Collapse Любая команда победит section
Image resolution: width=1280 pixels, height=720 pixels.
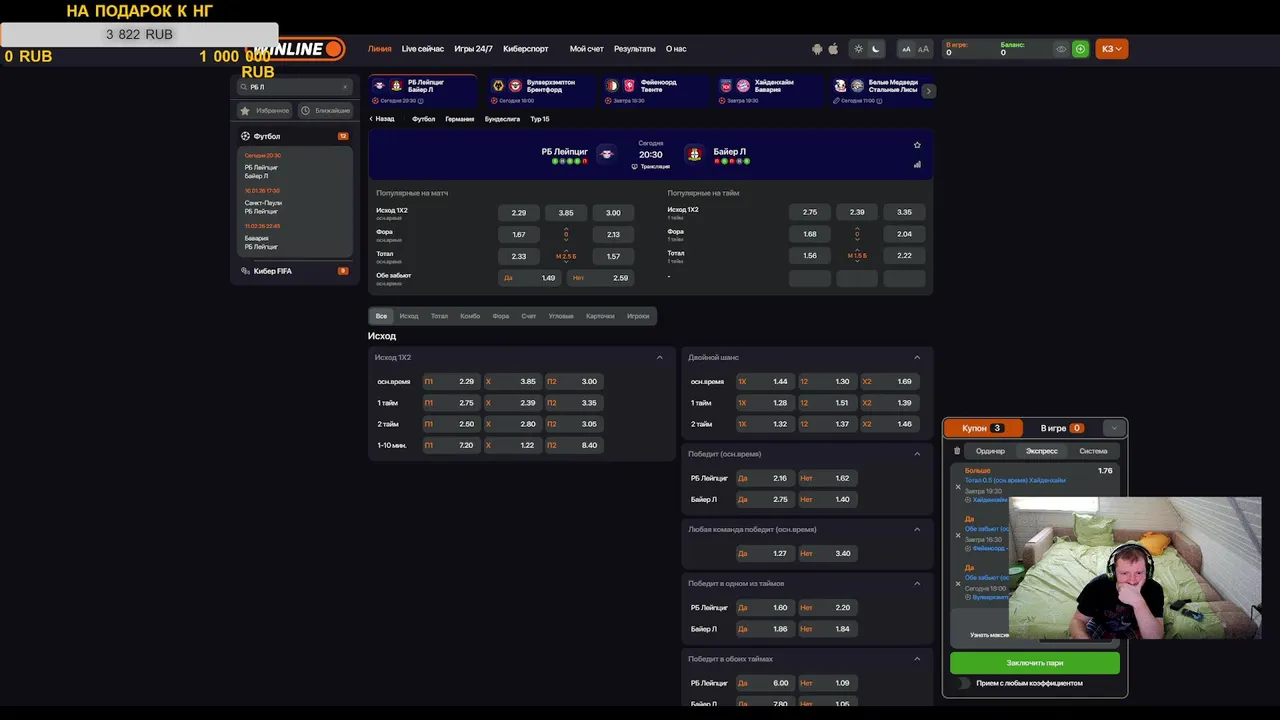(x=917, y=530)
